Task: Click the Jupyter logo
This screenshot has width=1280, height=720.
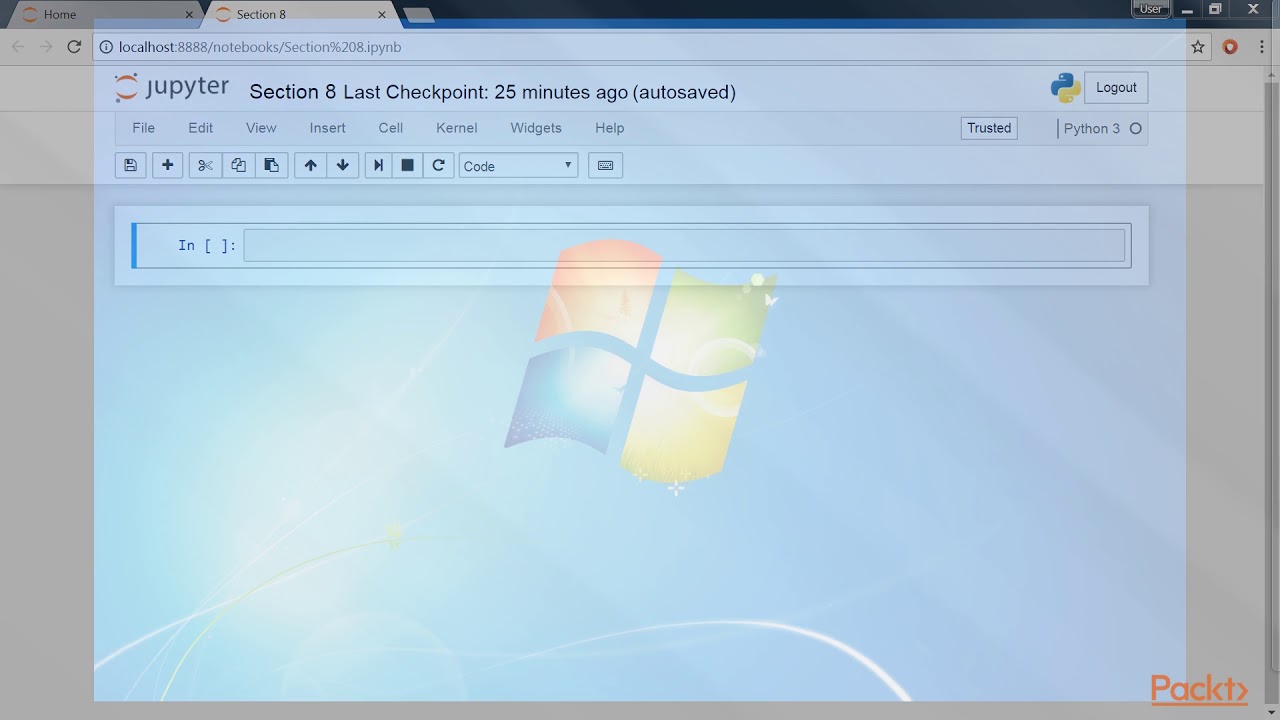Action: [x=171, y=88]
